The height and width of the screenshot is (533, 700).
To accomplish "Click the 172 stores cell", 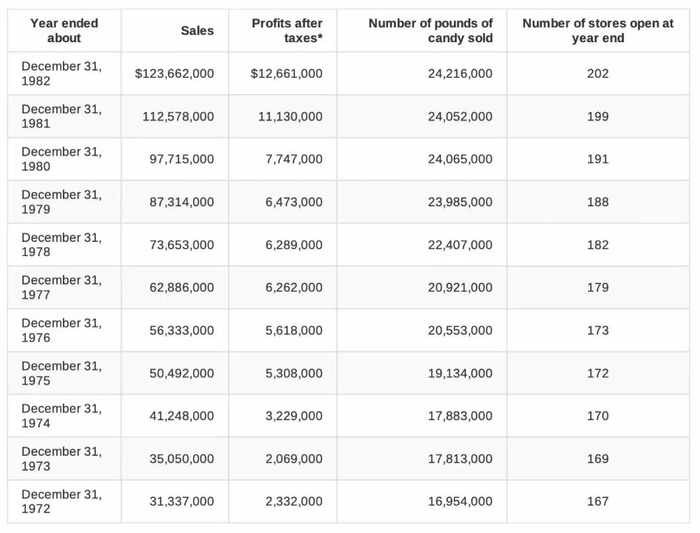I will (597, 373).
